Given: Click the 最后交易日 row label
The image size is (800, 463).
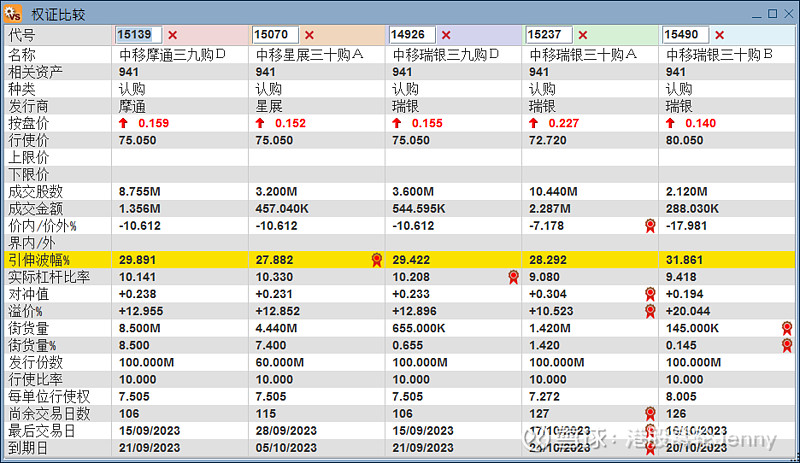Looking at the screenshot, I should pos(42,431).
